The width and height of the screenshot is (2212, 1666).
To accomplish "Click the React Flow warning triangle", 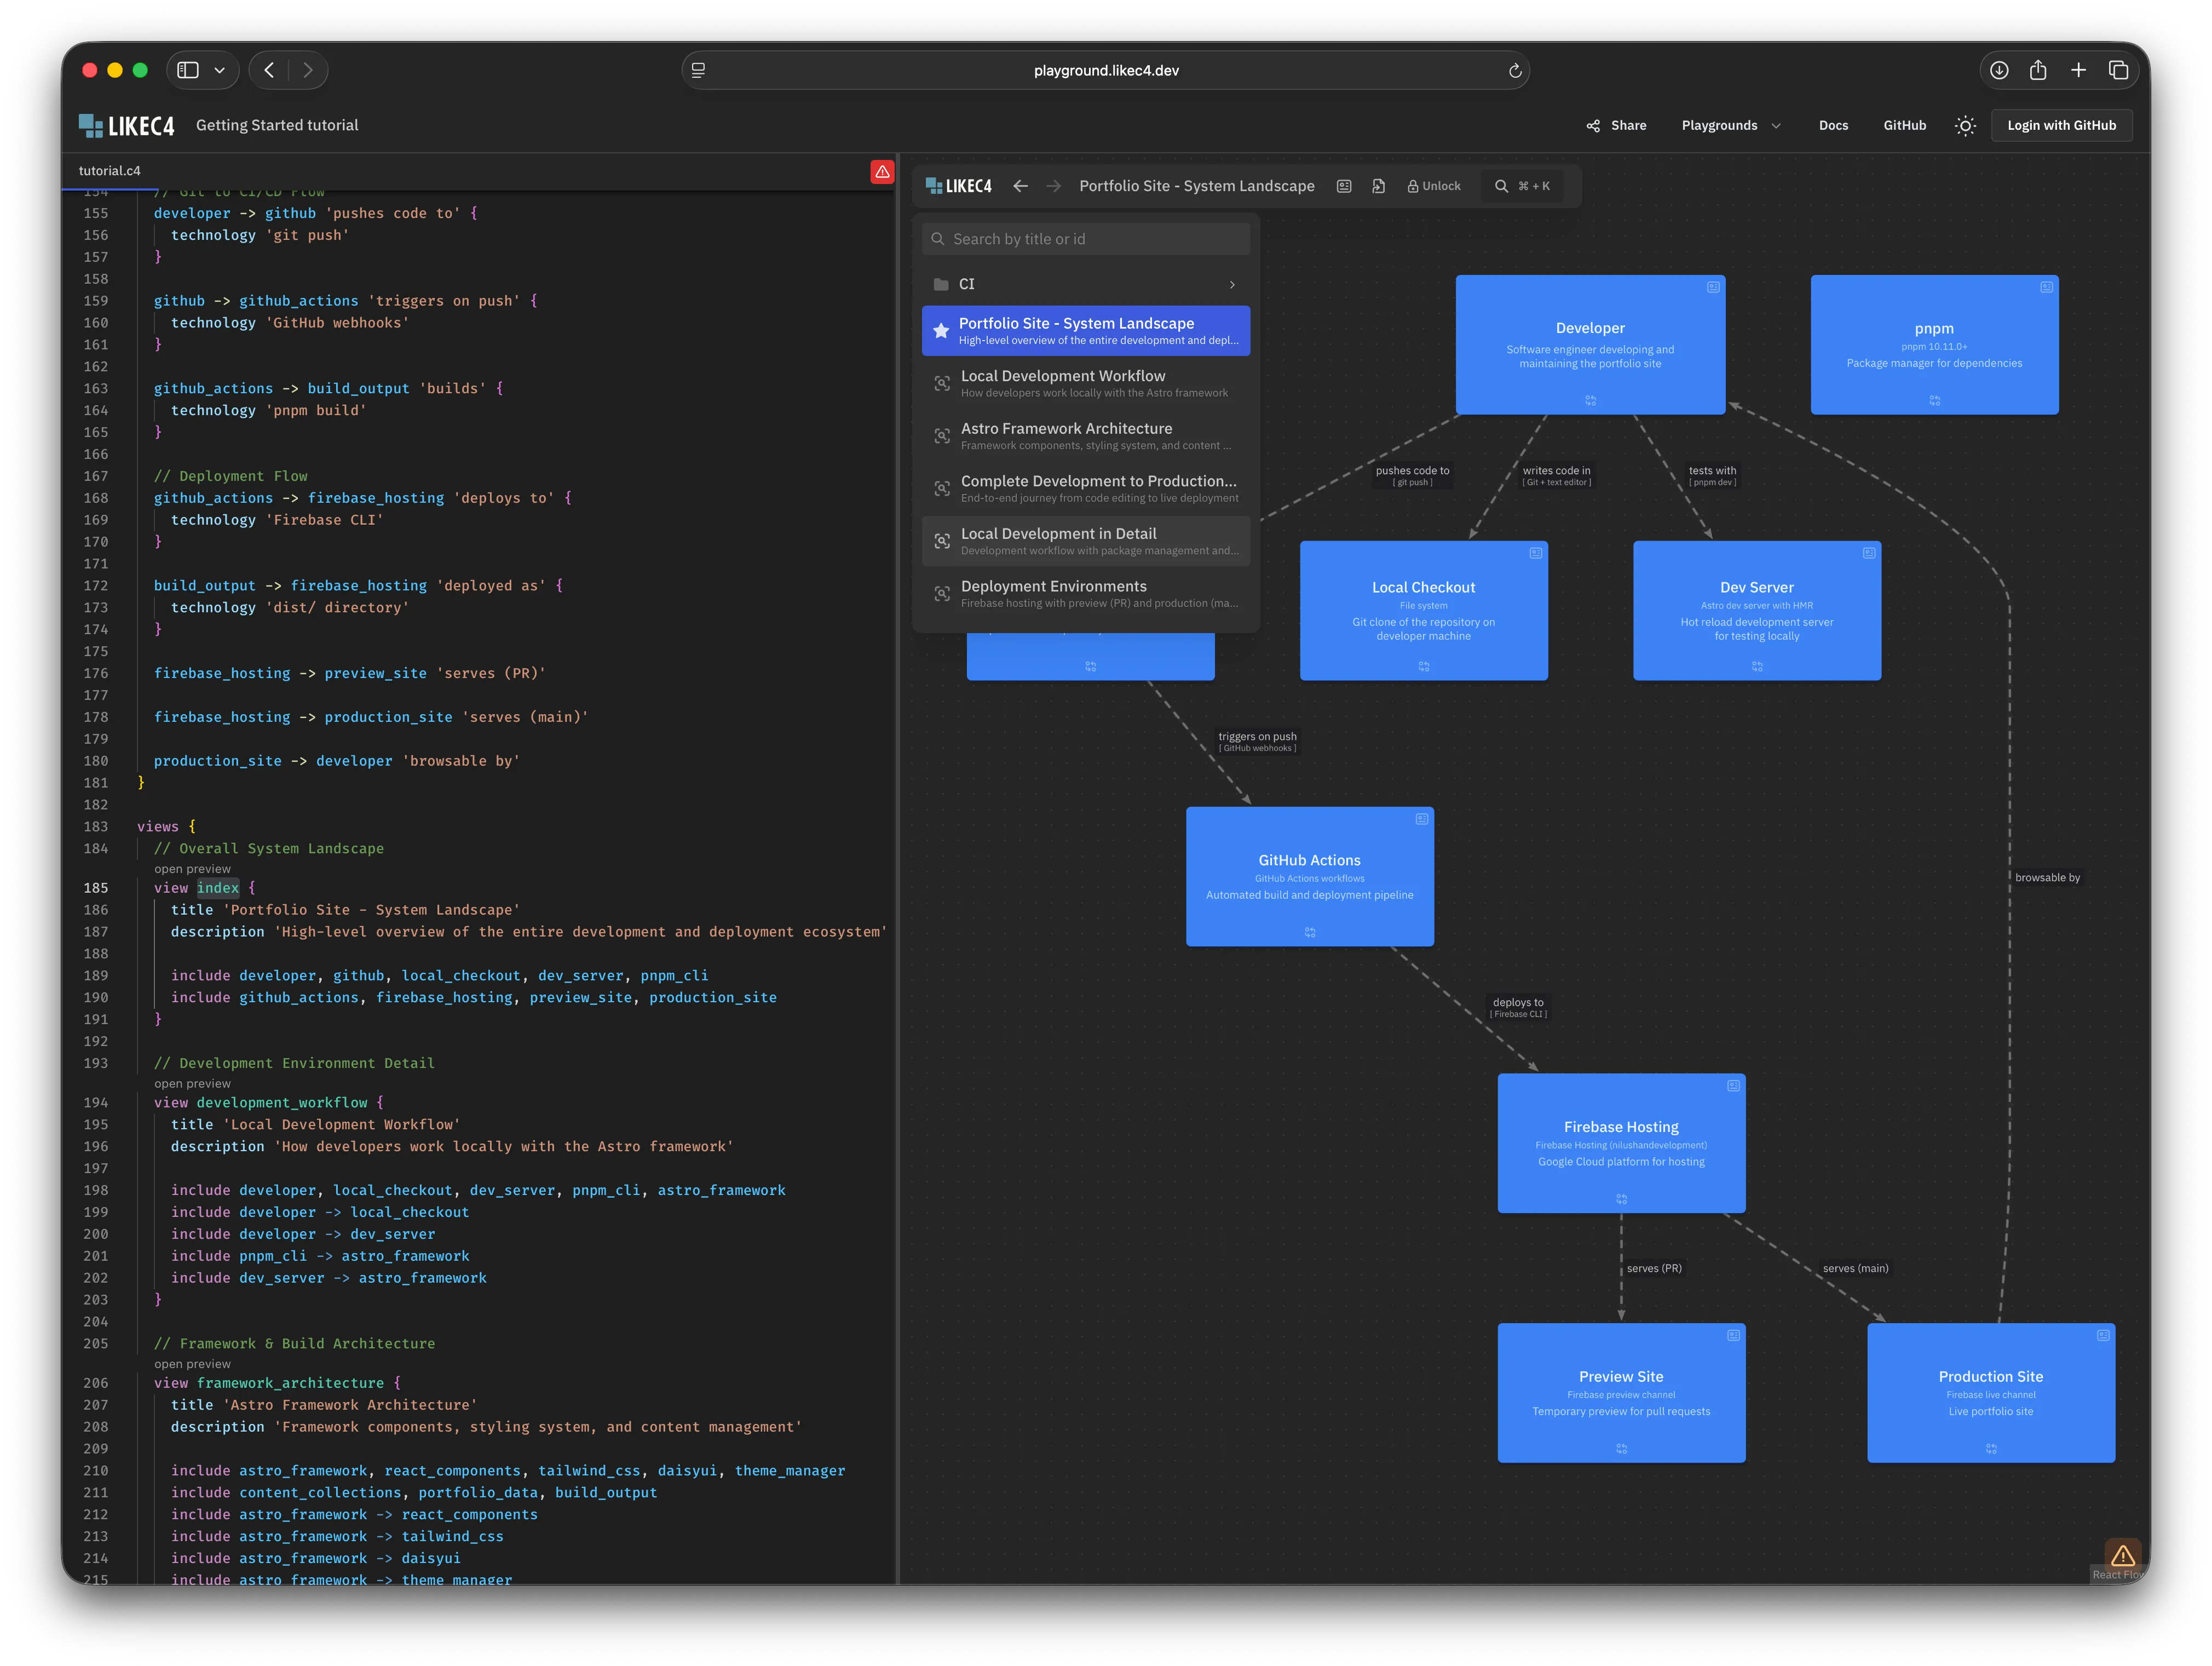I will 2124,1555.
